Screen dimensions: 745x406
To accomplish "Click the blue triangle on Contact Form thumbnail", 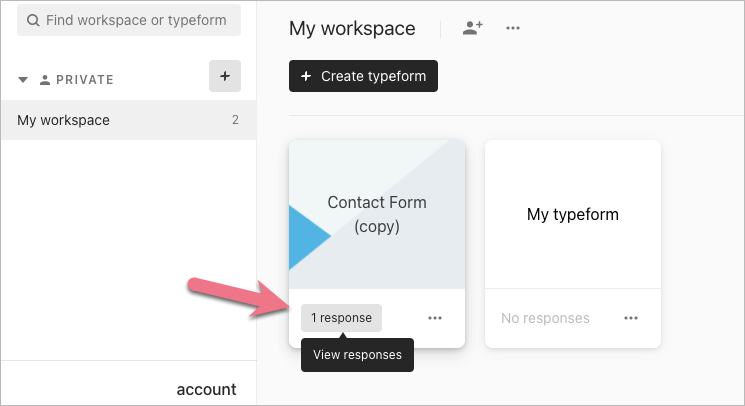I will point(307,237).
